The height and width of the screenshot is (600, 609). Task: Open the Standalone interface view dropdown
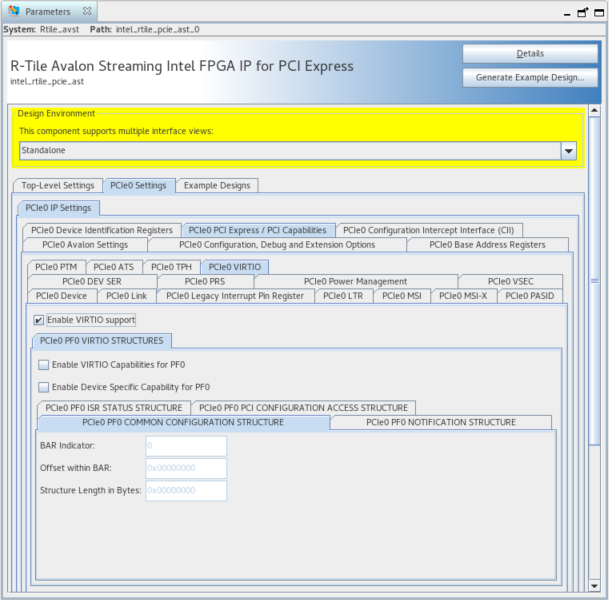[569, 151]
